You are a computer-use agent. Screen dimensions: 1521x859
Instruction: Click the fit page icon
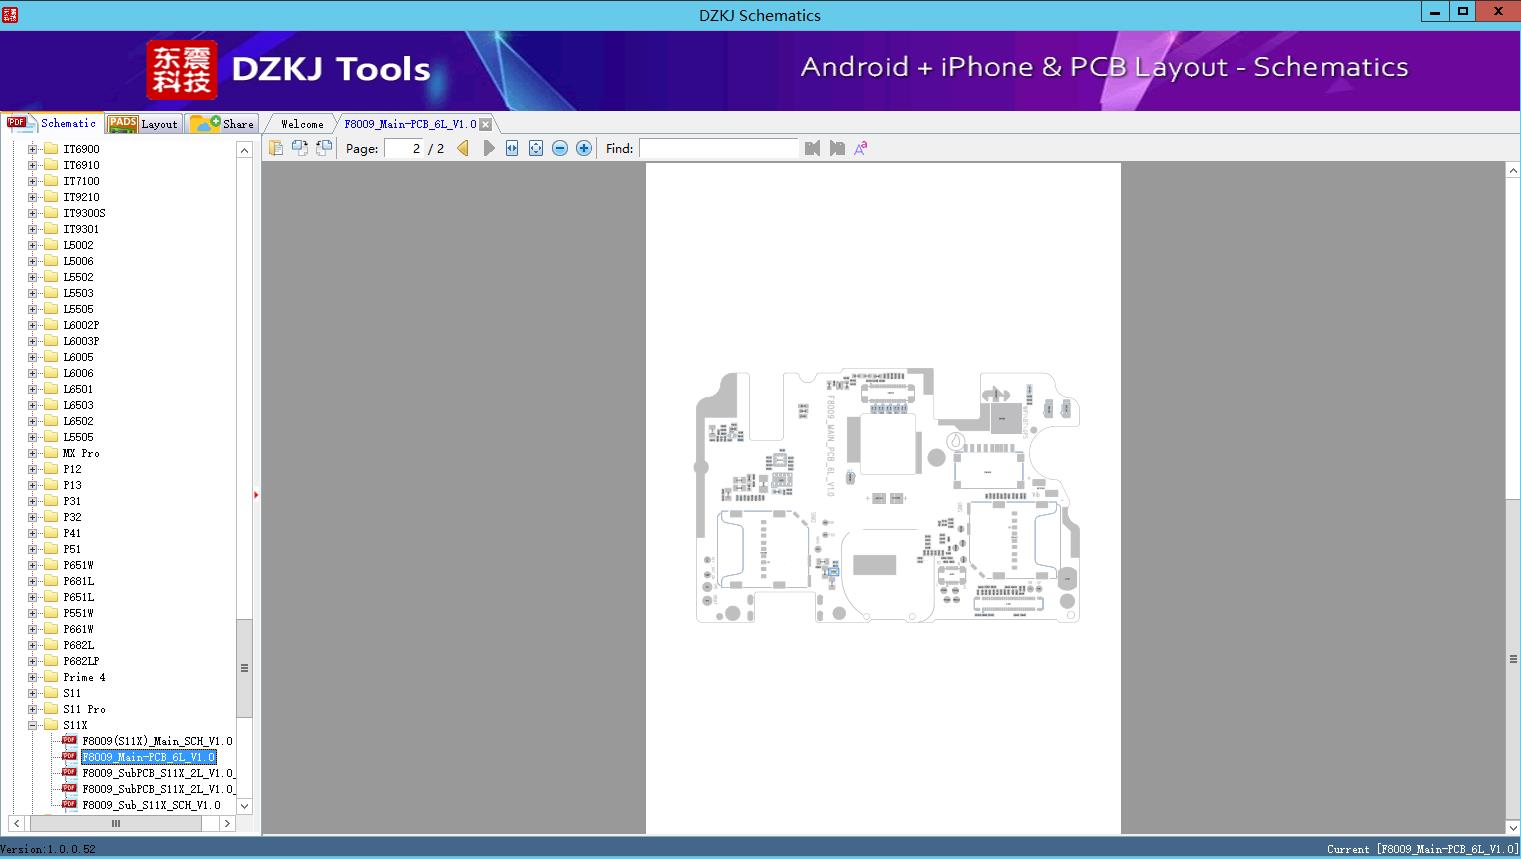536,148
